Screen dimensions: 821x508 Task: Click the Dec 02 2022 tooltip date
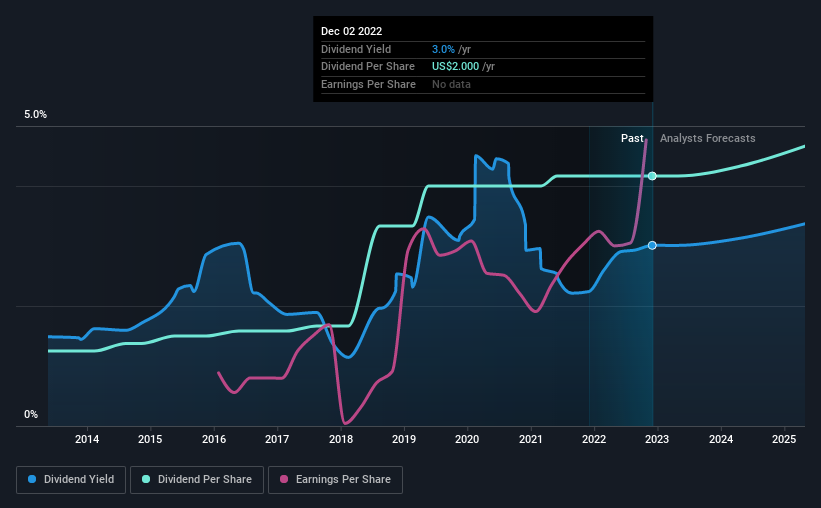[351, 31]
